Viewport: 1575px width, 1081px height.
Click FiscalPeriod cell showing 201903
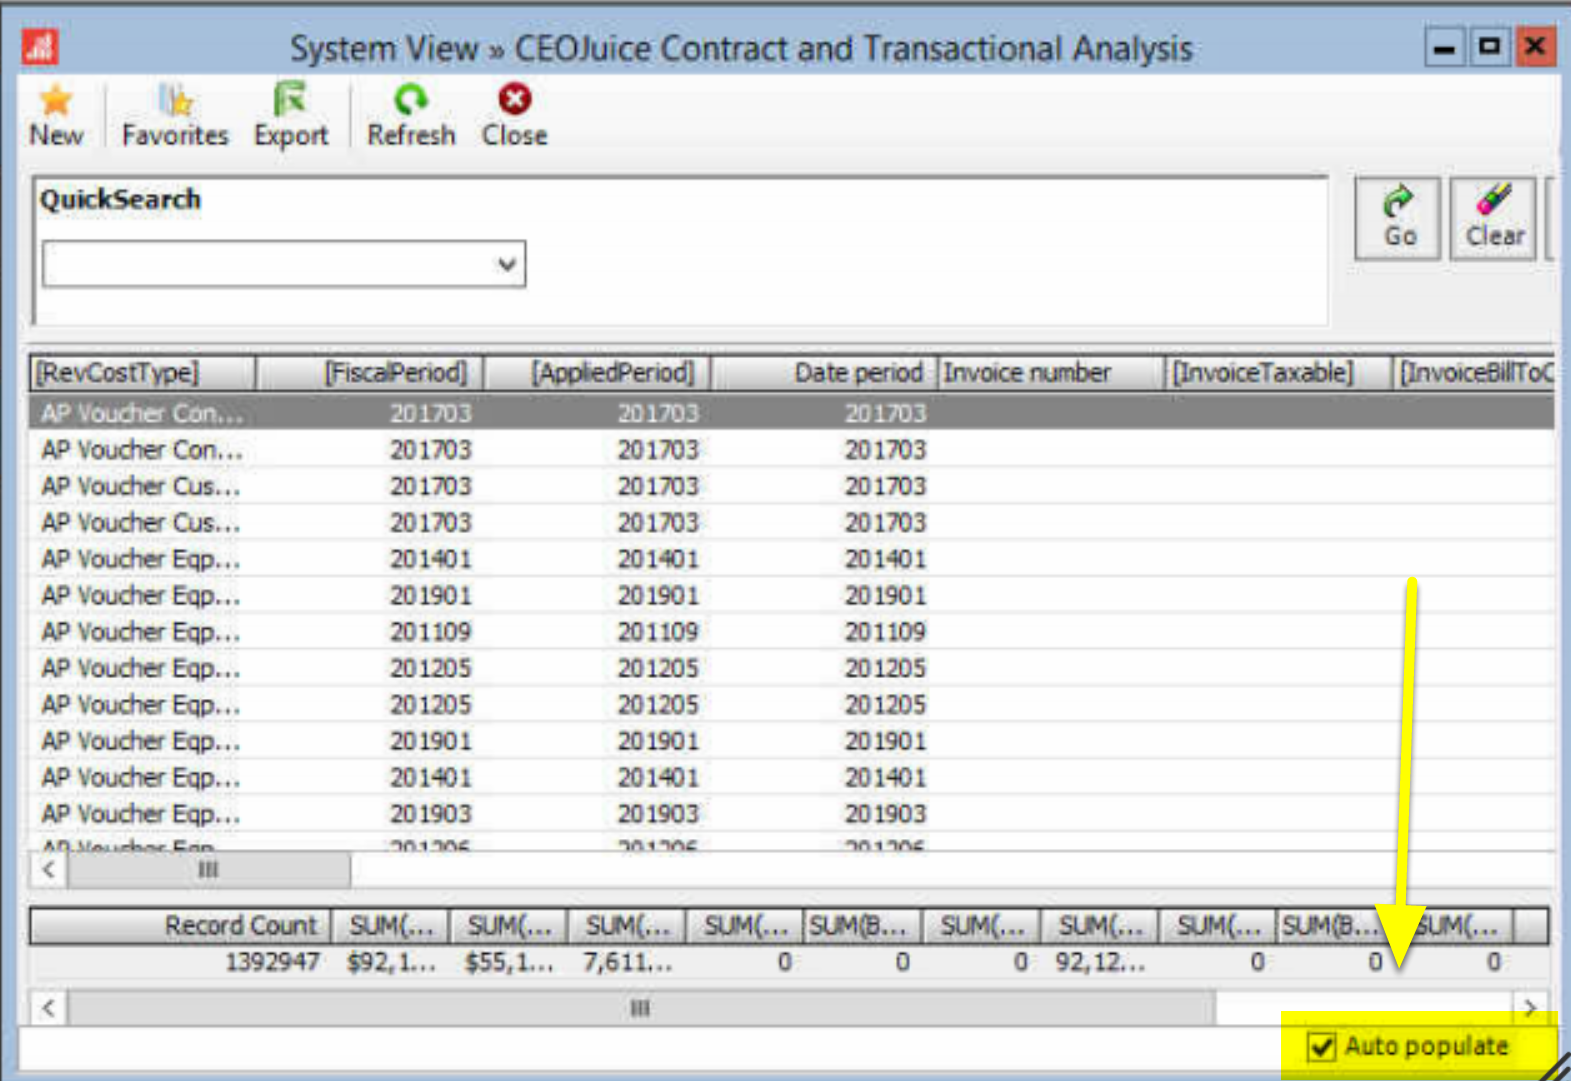pos(430,814)
